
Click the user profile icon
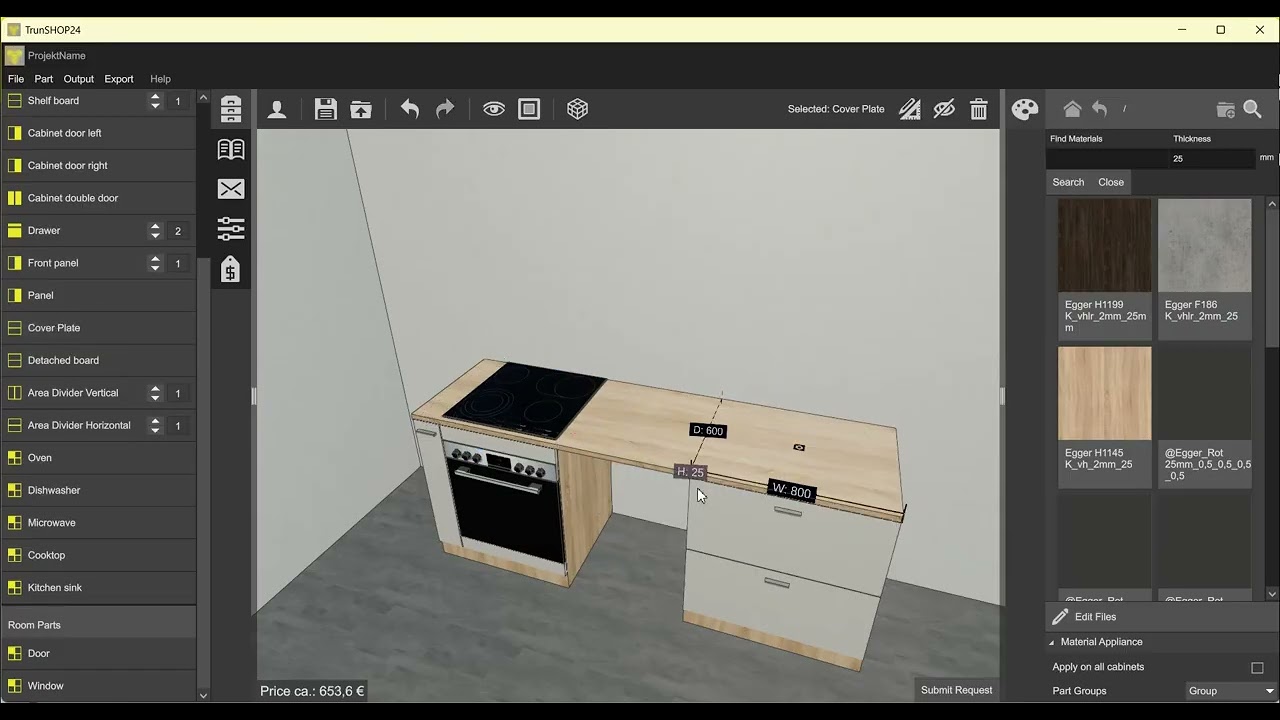tap(277, 109)
